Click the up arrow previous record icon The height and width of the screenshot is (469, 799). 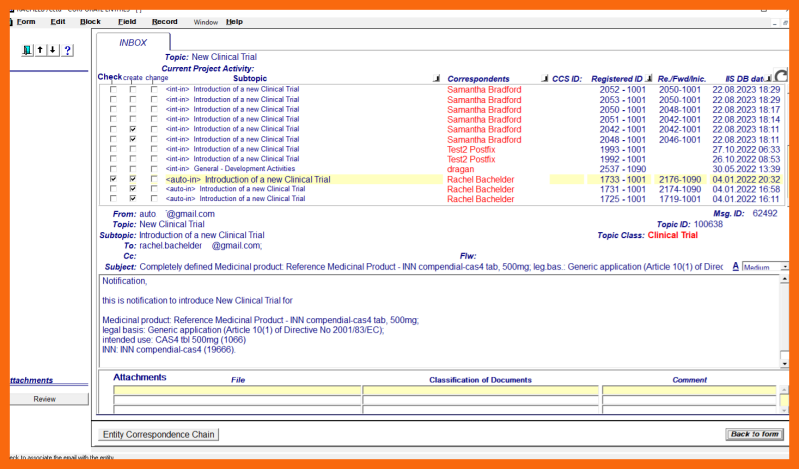click(x=39, y=50)
